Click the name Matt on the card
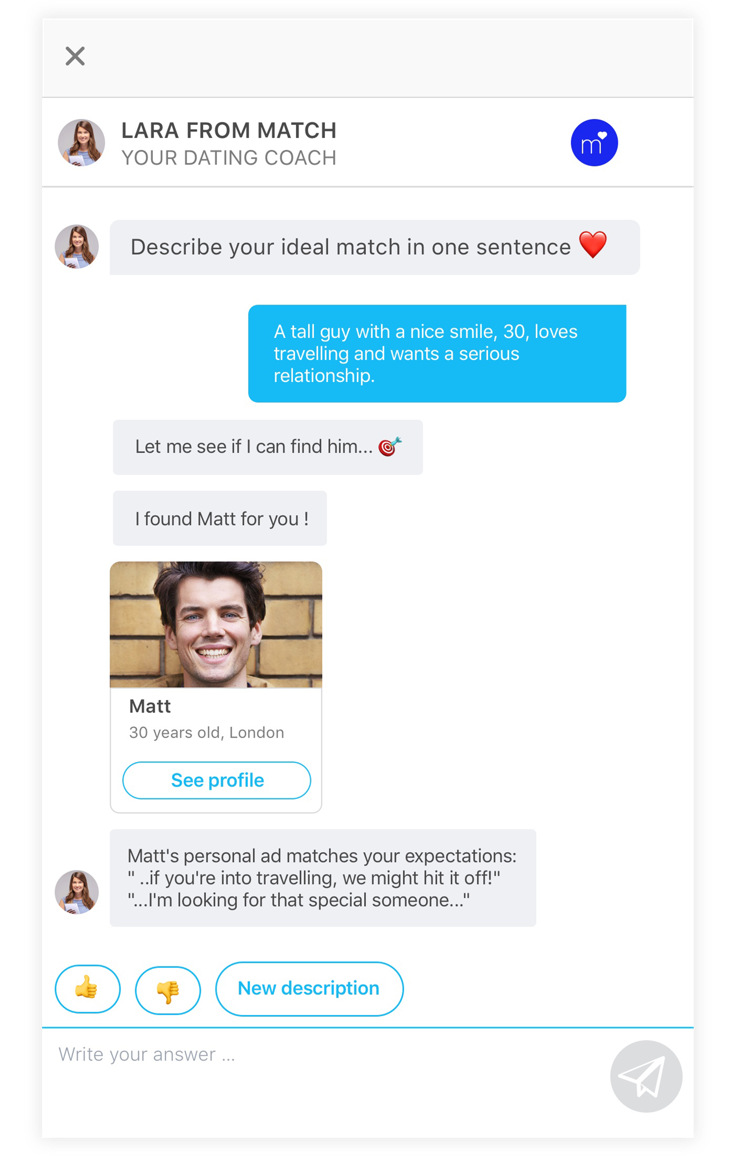Viewport: 736px width, 1156px height. (150, 706)
